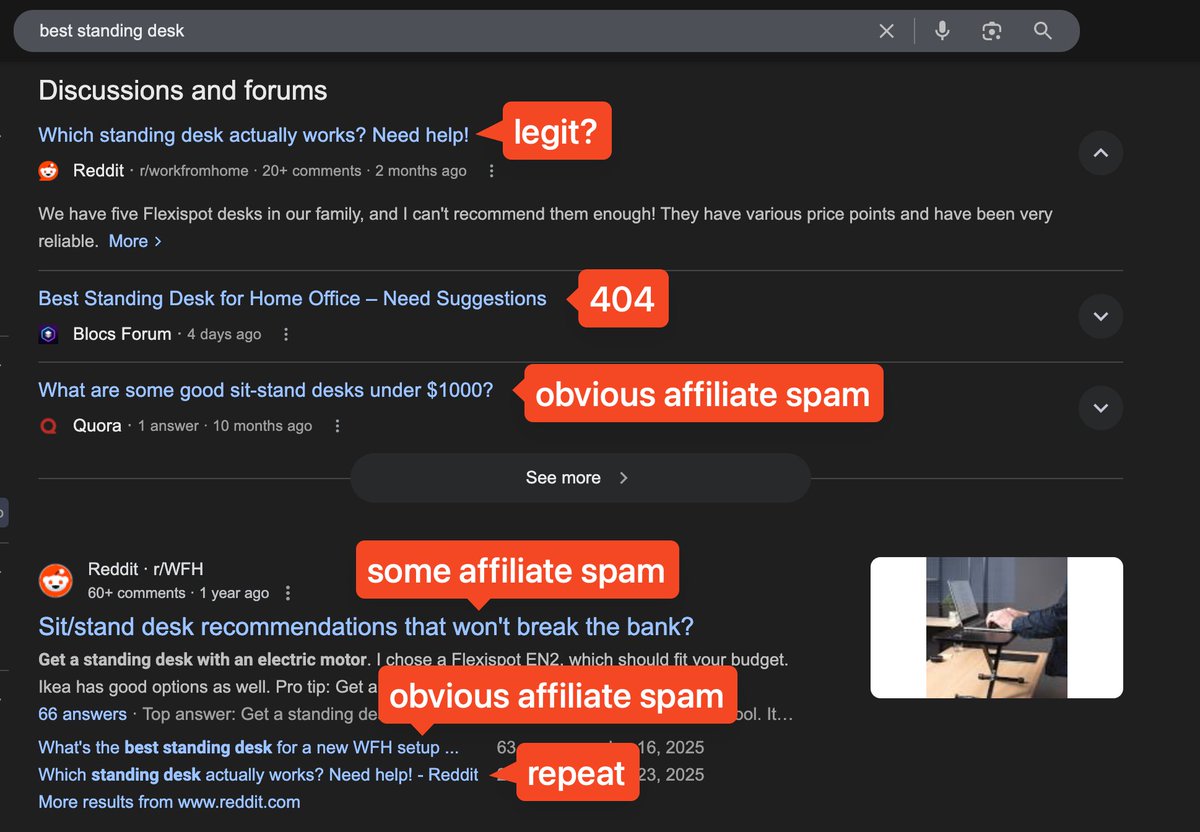Open the three-dot menu beside Quora result
Viewport: 1200px width, 832px height.
[x=337, y=426]
